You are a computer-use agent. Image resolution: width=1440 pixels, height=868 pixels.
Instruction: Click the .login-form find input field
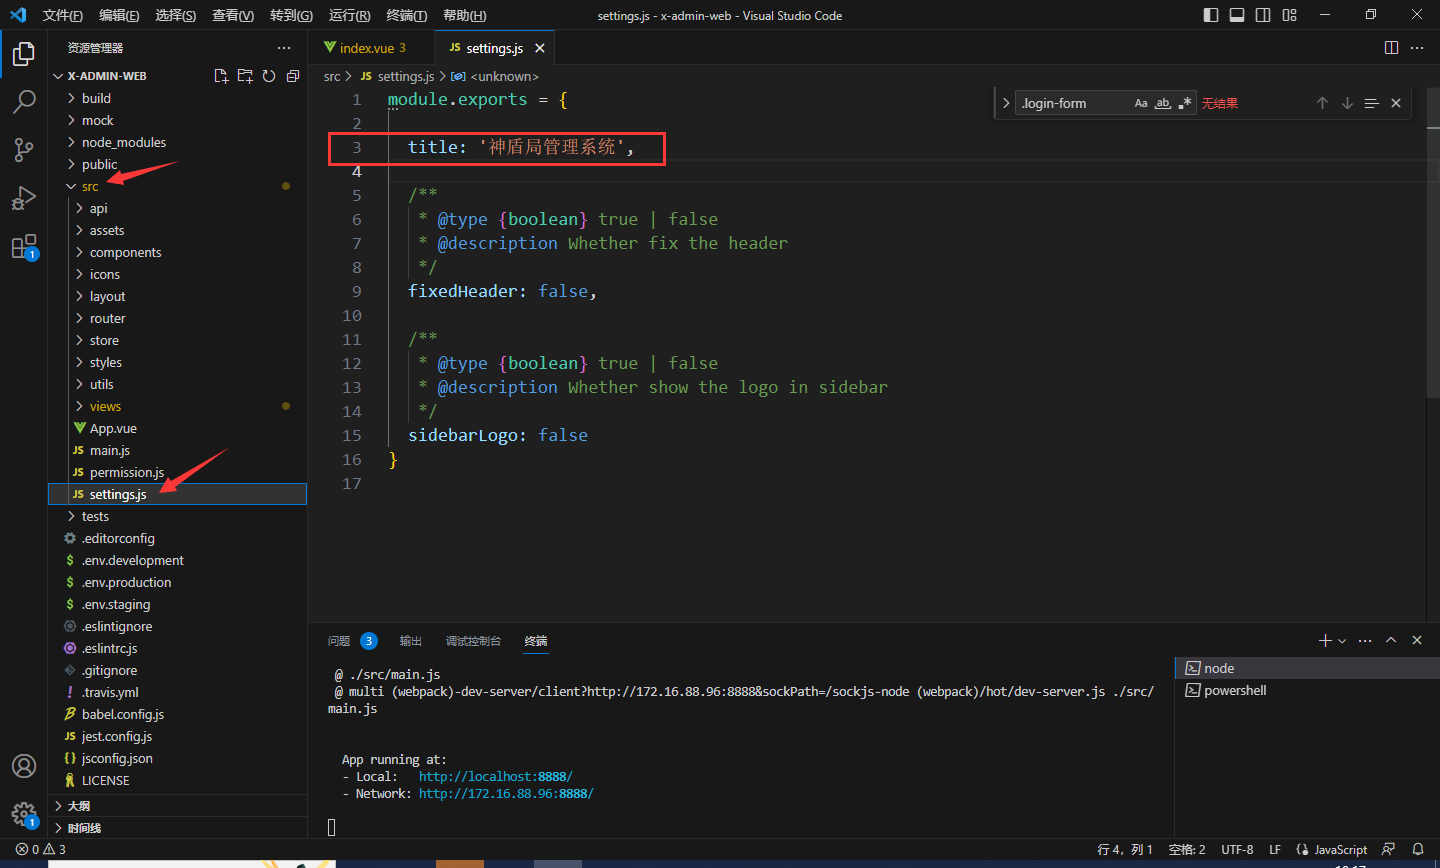[x=1073, y=103]
